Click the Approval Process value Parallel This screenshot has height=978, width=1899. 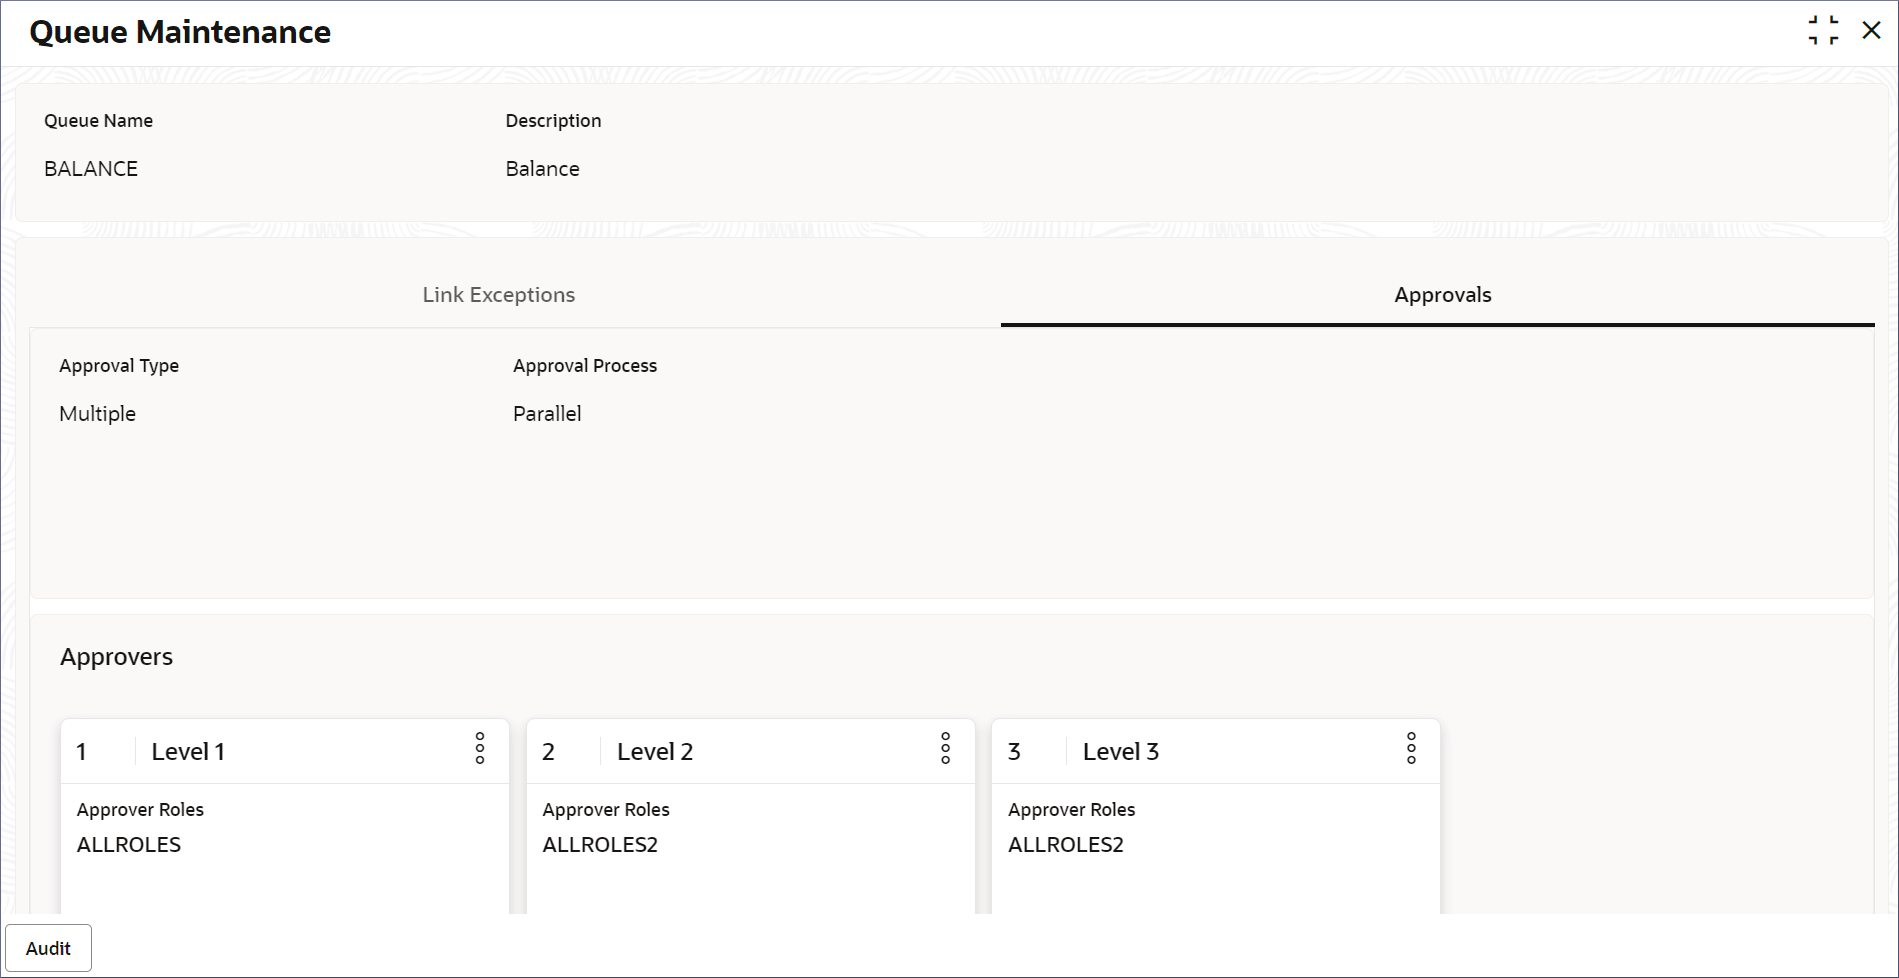coord(546,413)
